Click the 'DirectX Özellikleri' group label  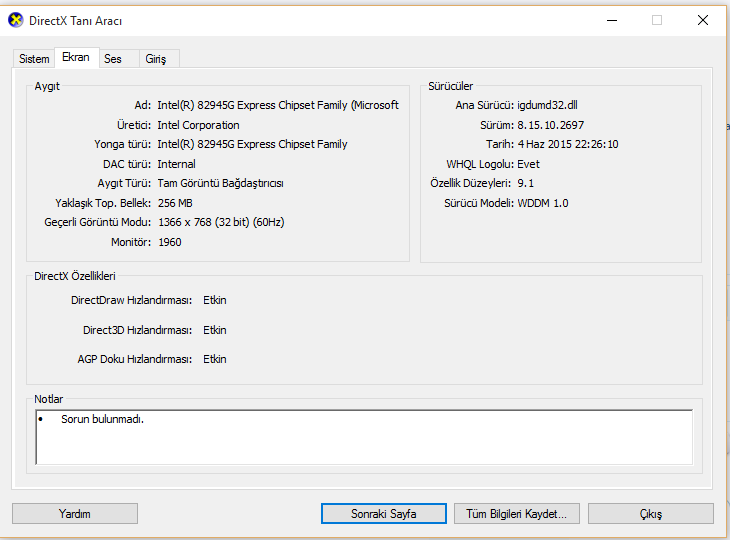[x=74, y=276]
